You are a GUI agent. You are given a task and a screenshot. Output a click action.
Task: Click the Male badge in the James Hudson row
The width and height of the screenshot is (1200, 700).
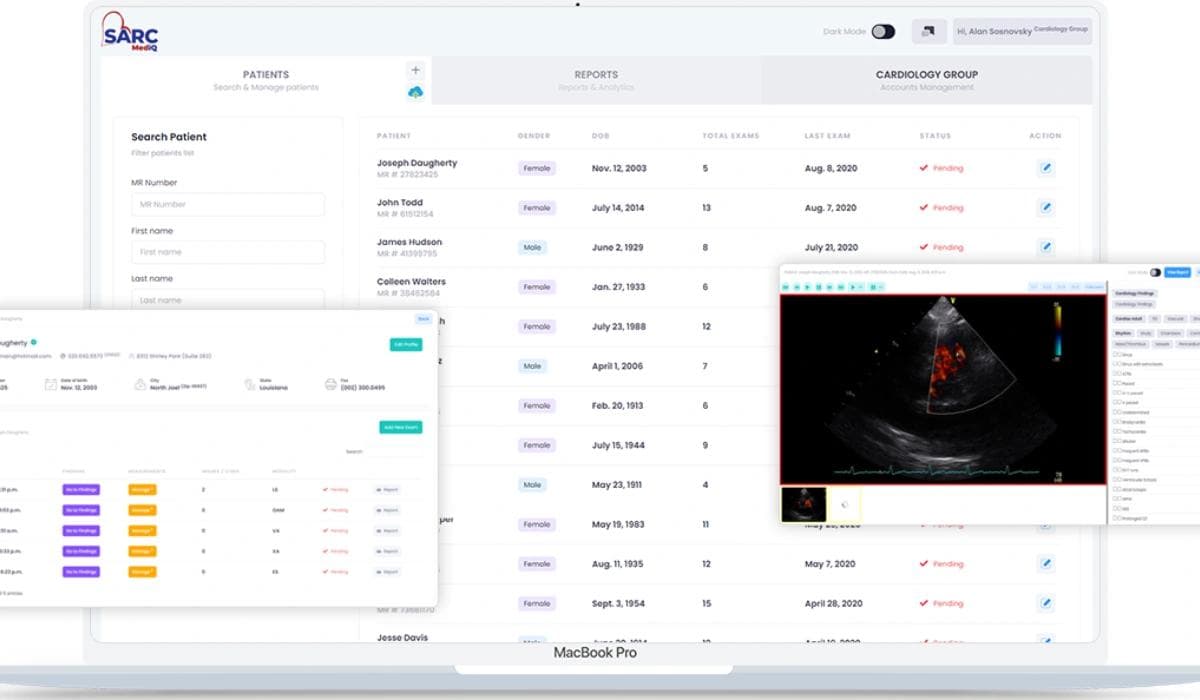pyautogui.click(x=534, y=247)
